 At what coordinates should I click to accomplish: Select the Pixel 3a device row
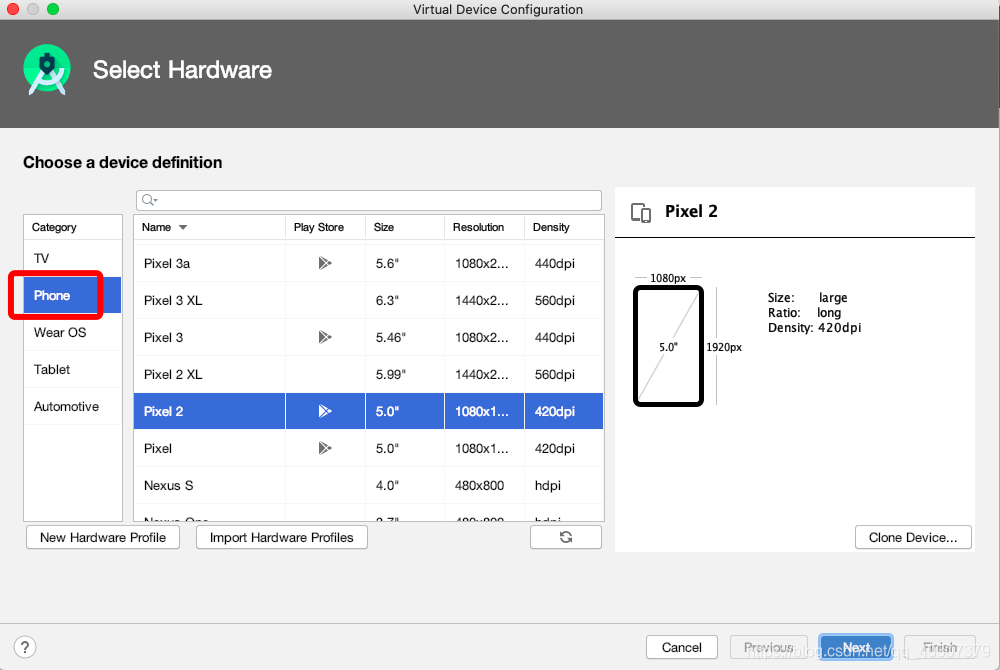click(x=369, y=263)
